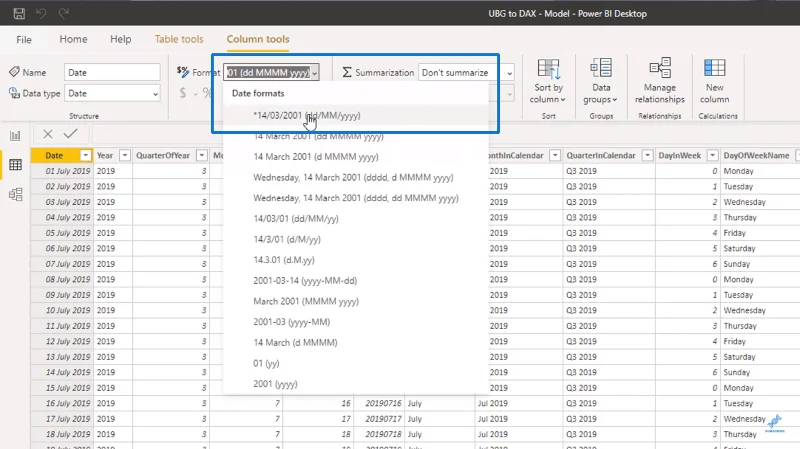Choose 14/3/01 (d/M/yy) format
This screenshot has width=800, height=449.
point(356,239)
